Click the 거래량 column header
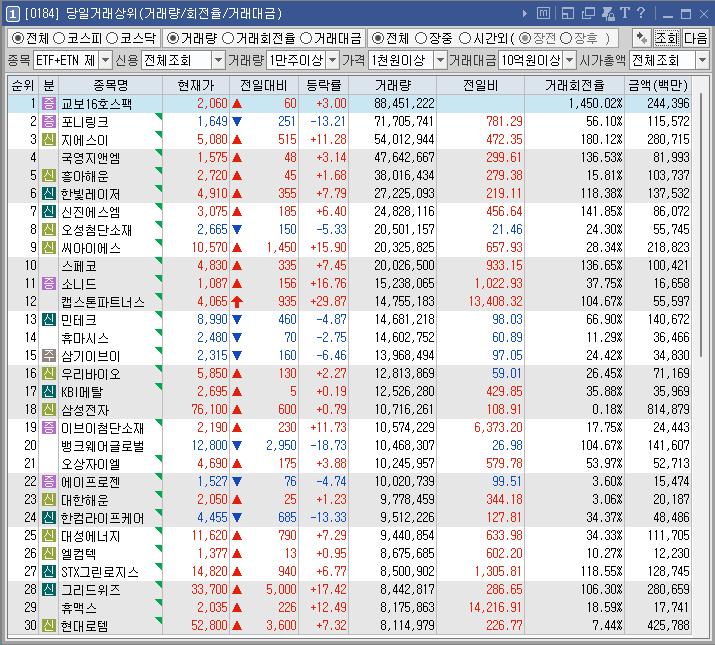This screenshot has width=715, height=645. click(393, 85)
